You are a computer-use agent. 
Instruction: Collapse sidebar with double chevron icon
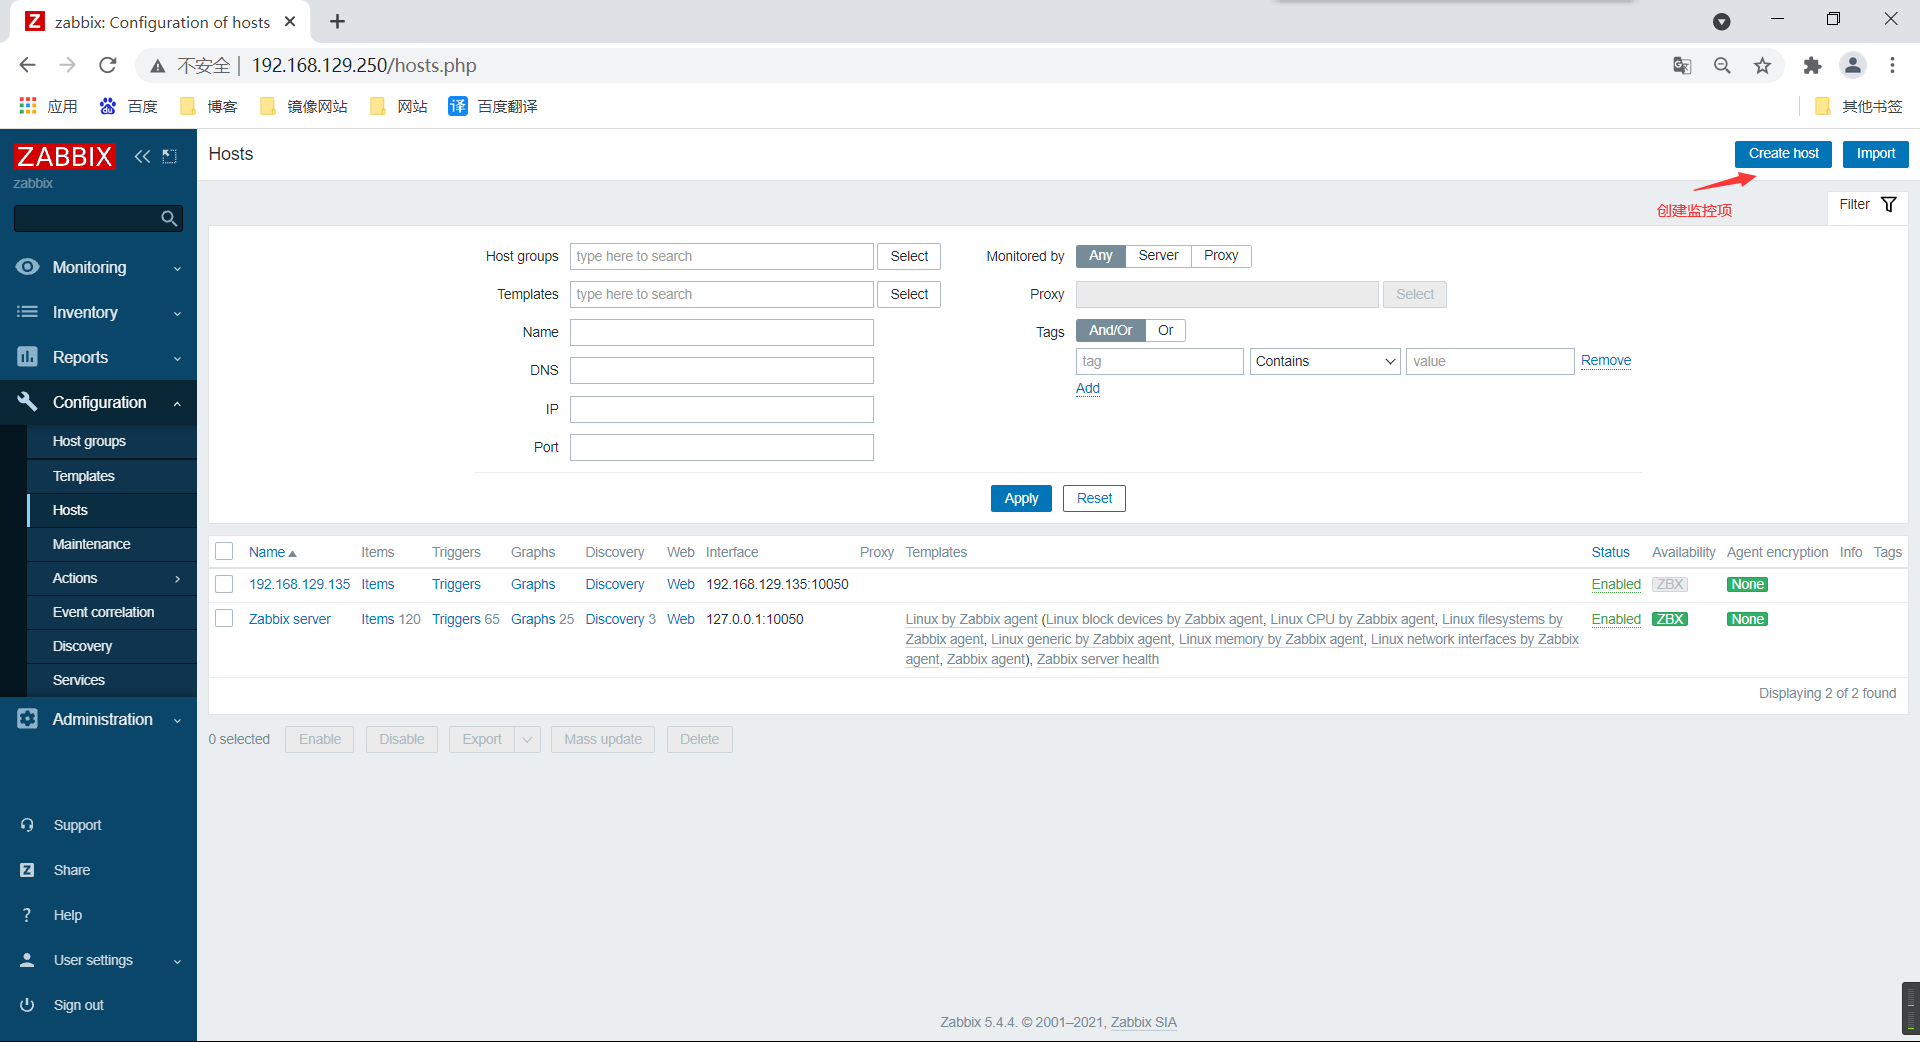pos(143,156)
